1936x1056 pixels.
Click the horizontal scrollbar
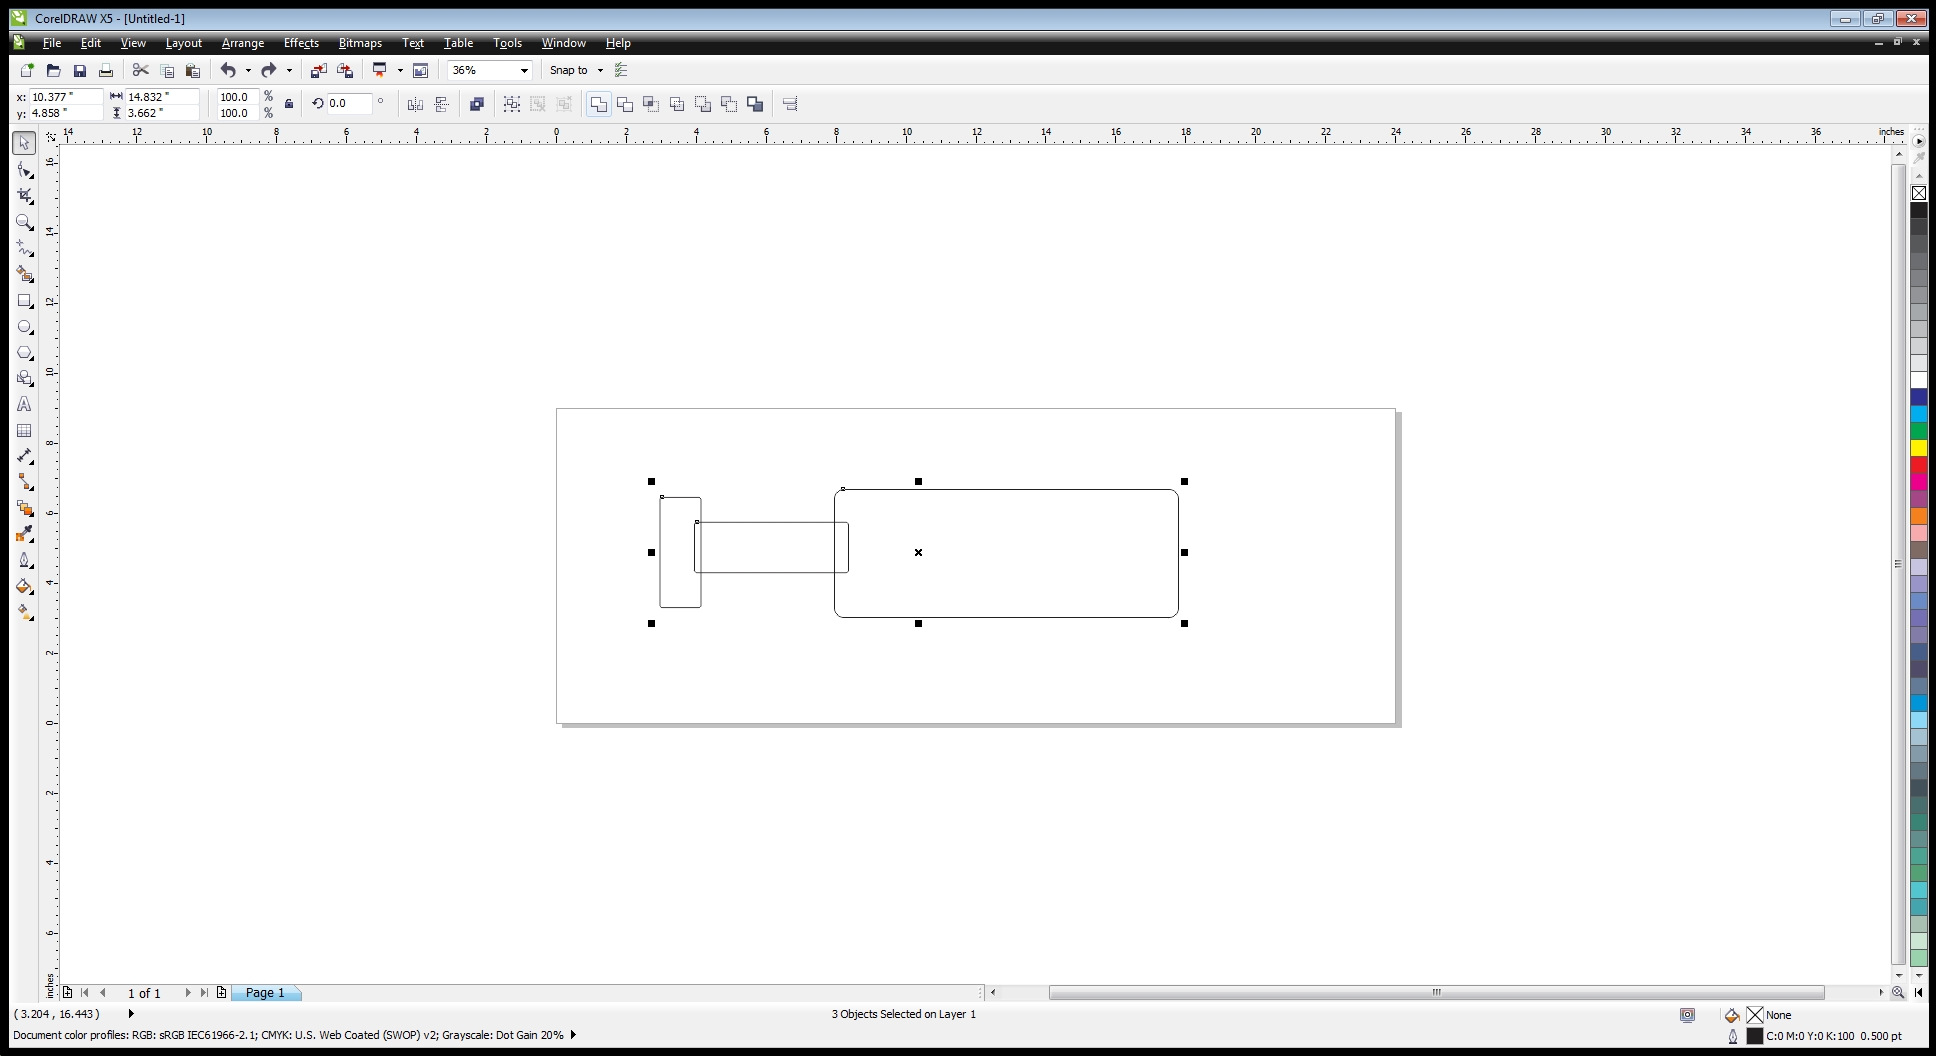[x=1436, y=993]
